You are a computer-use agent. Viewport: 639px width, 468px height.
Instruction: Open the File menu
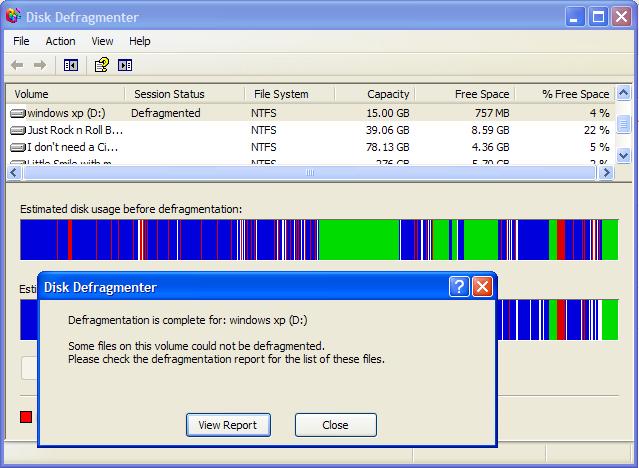(x=21, y=41)
